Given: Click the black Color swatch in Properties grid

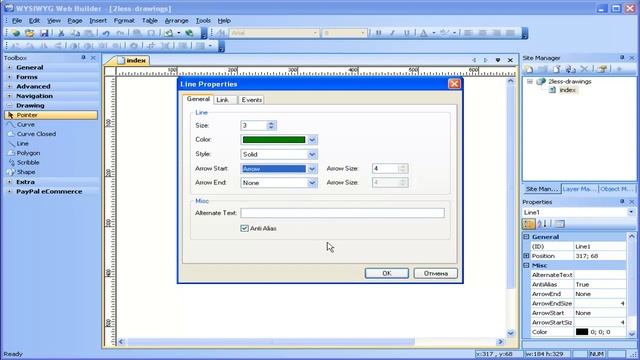Looking at the screenshot, I should [x=582, y=332].
